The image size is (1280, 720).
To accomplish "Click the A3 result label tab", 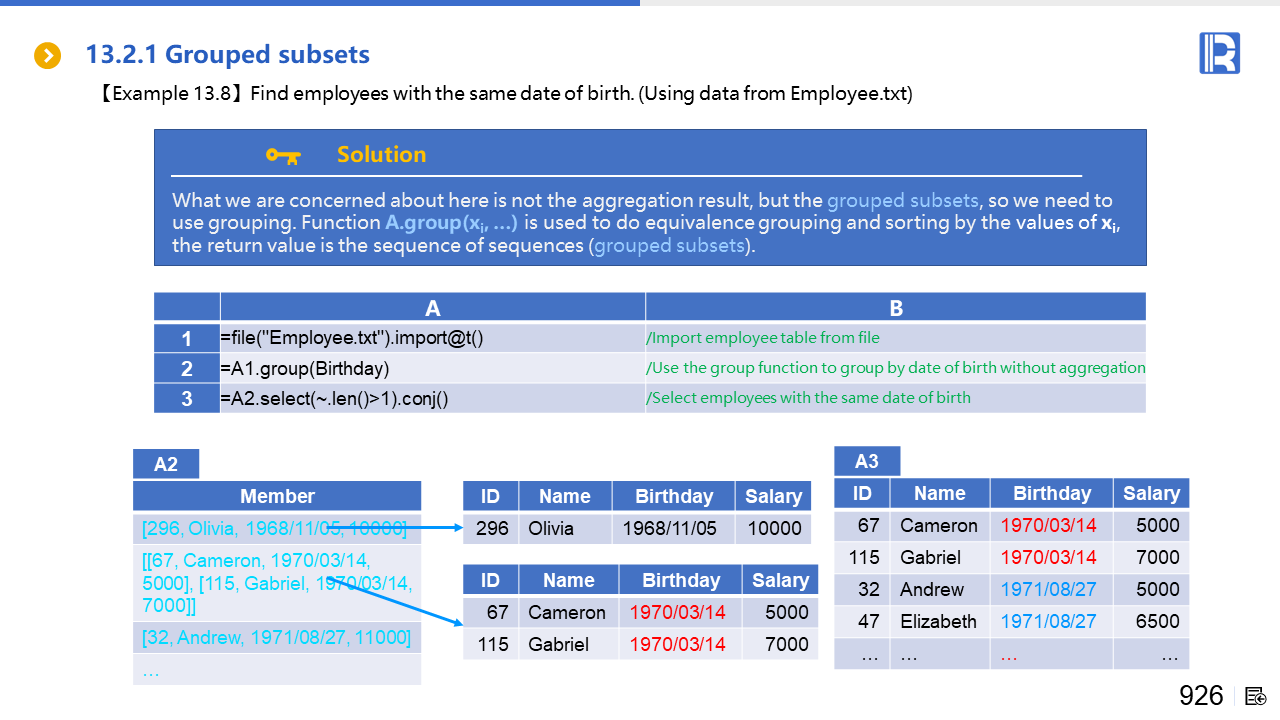I will pyautogui.click(x=867, y=461).
